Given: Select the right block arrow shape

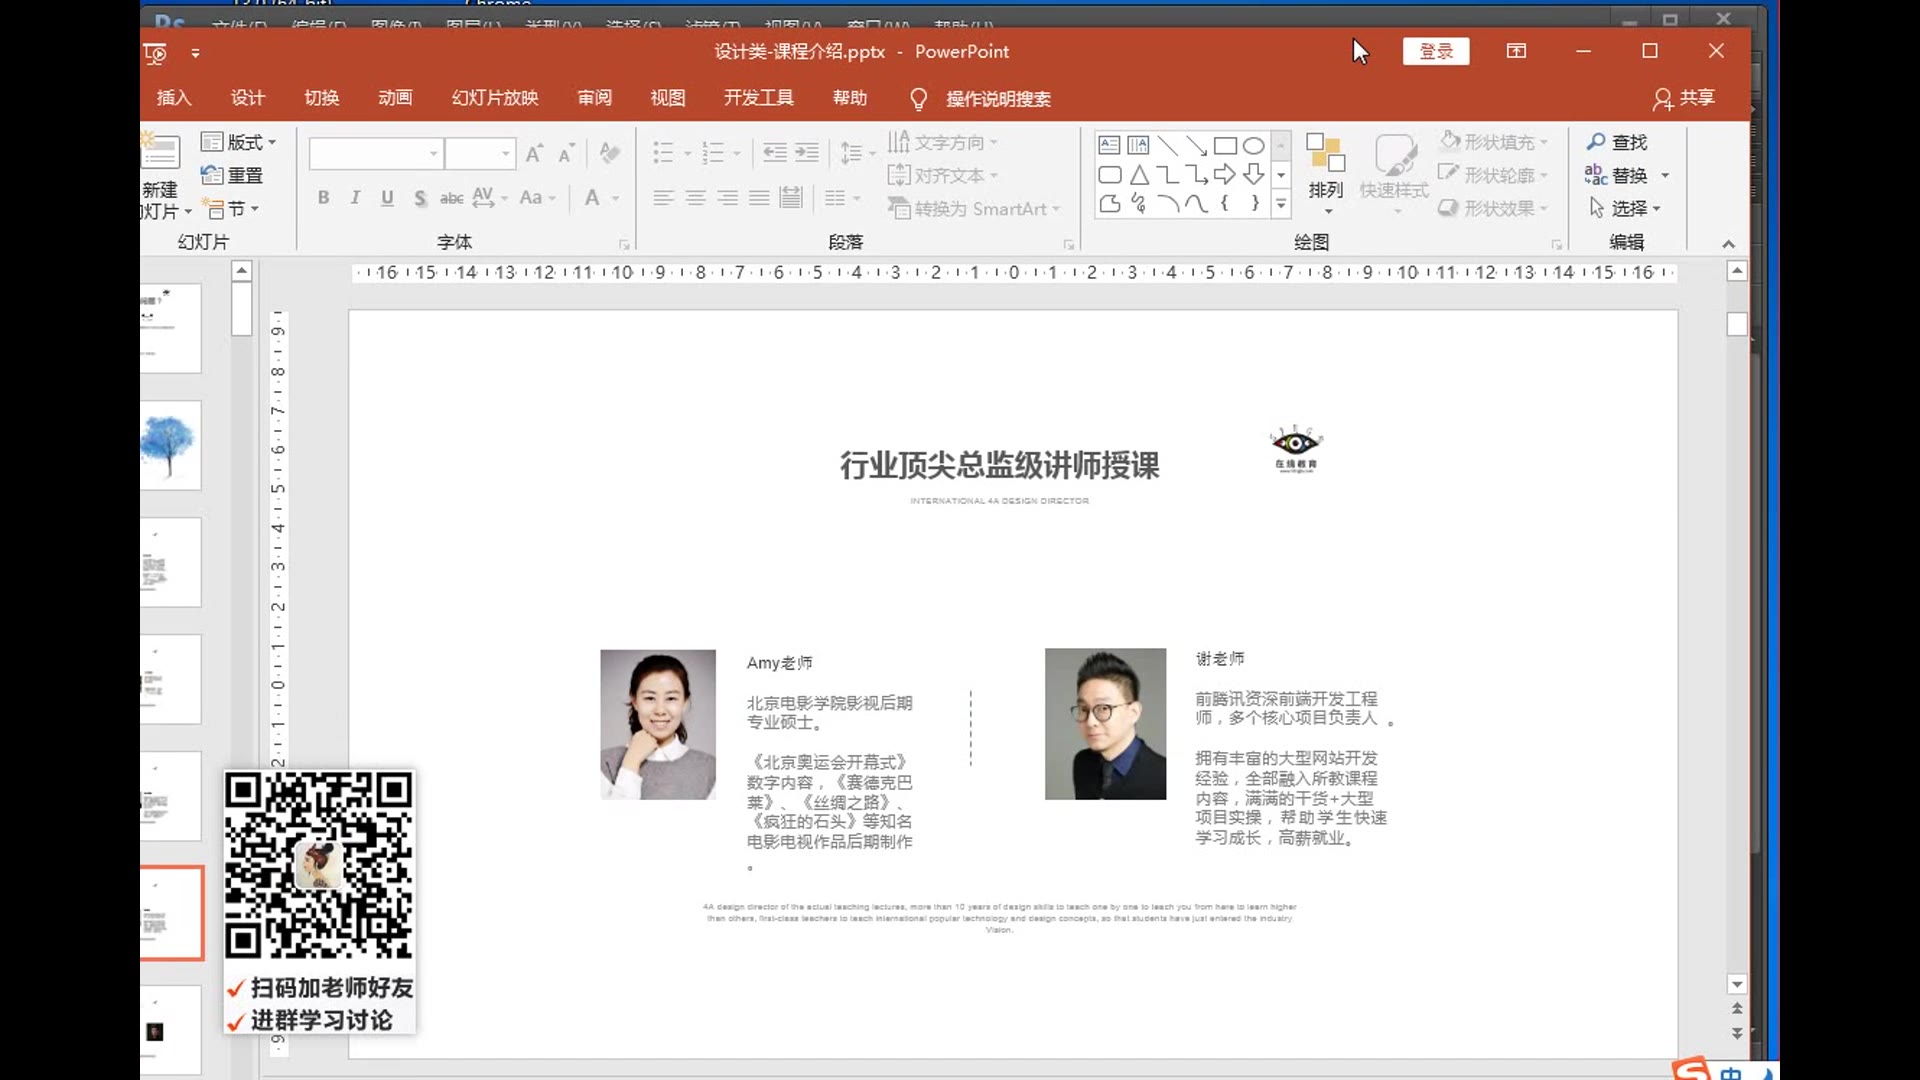Looking at the screenshot, I should 1225,175.
